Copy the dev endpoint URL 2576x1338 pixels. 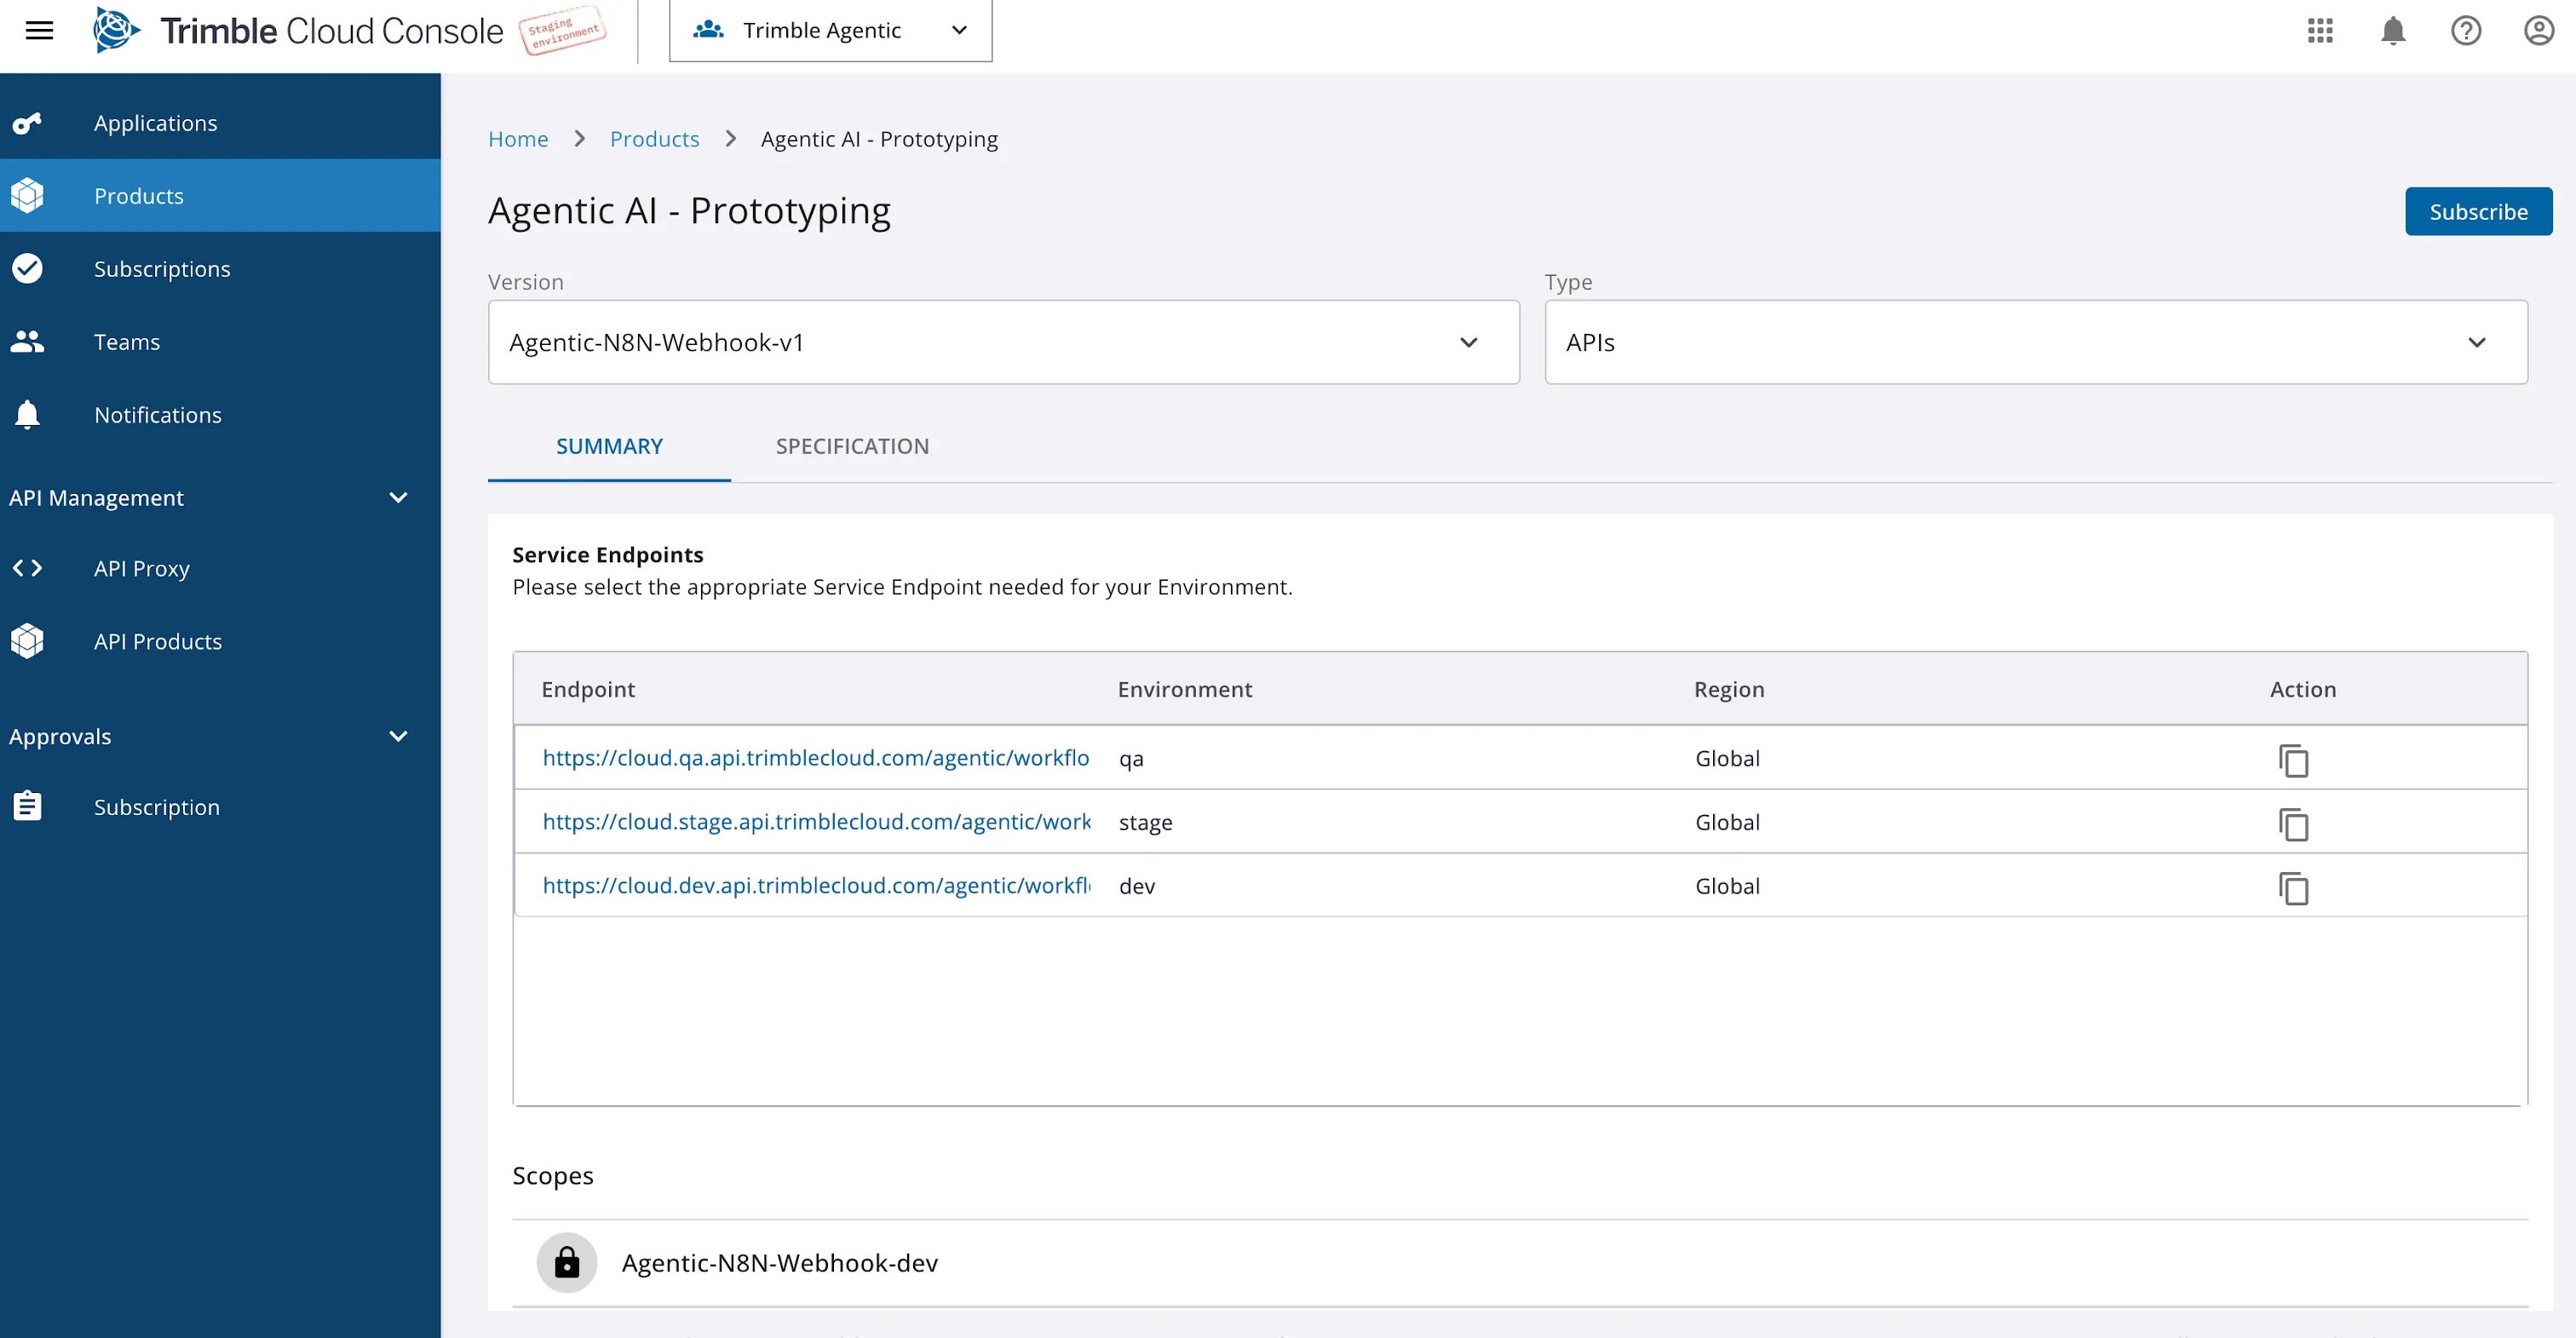[x=2293, y=888]
